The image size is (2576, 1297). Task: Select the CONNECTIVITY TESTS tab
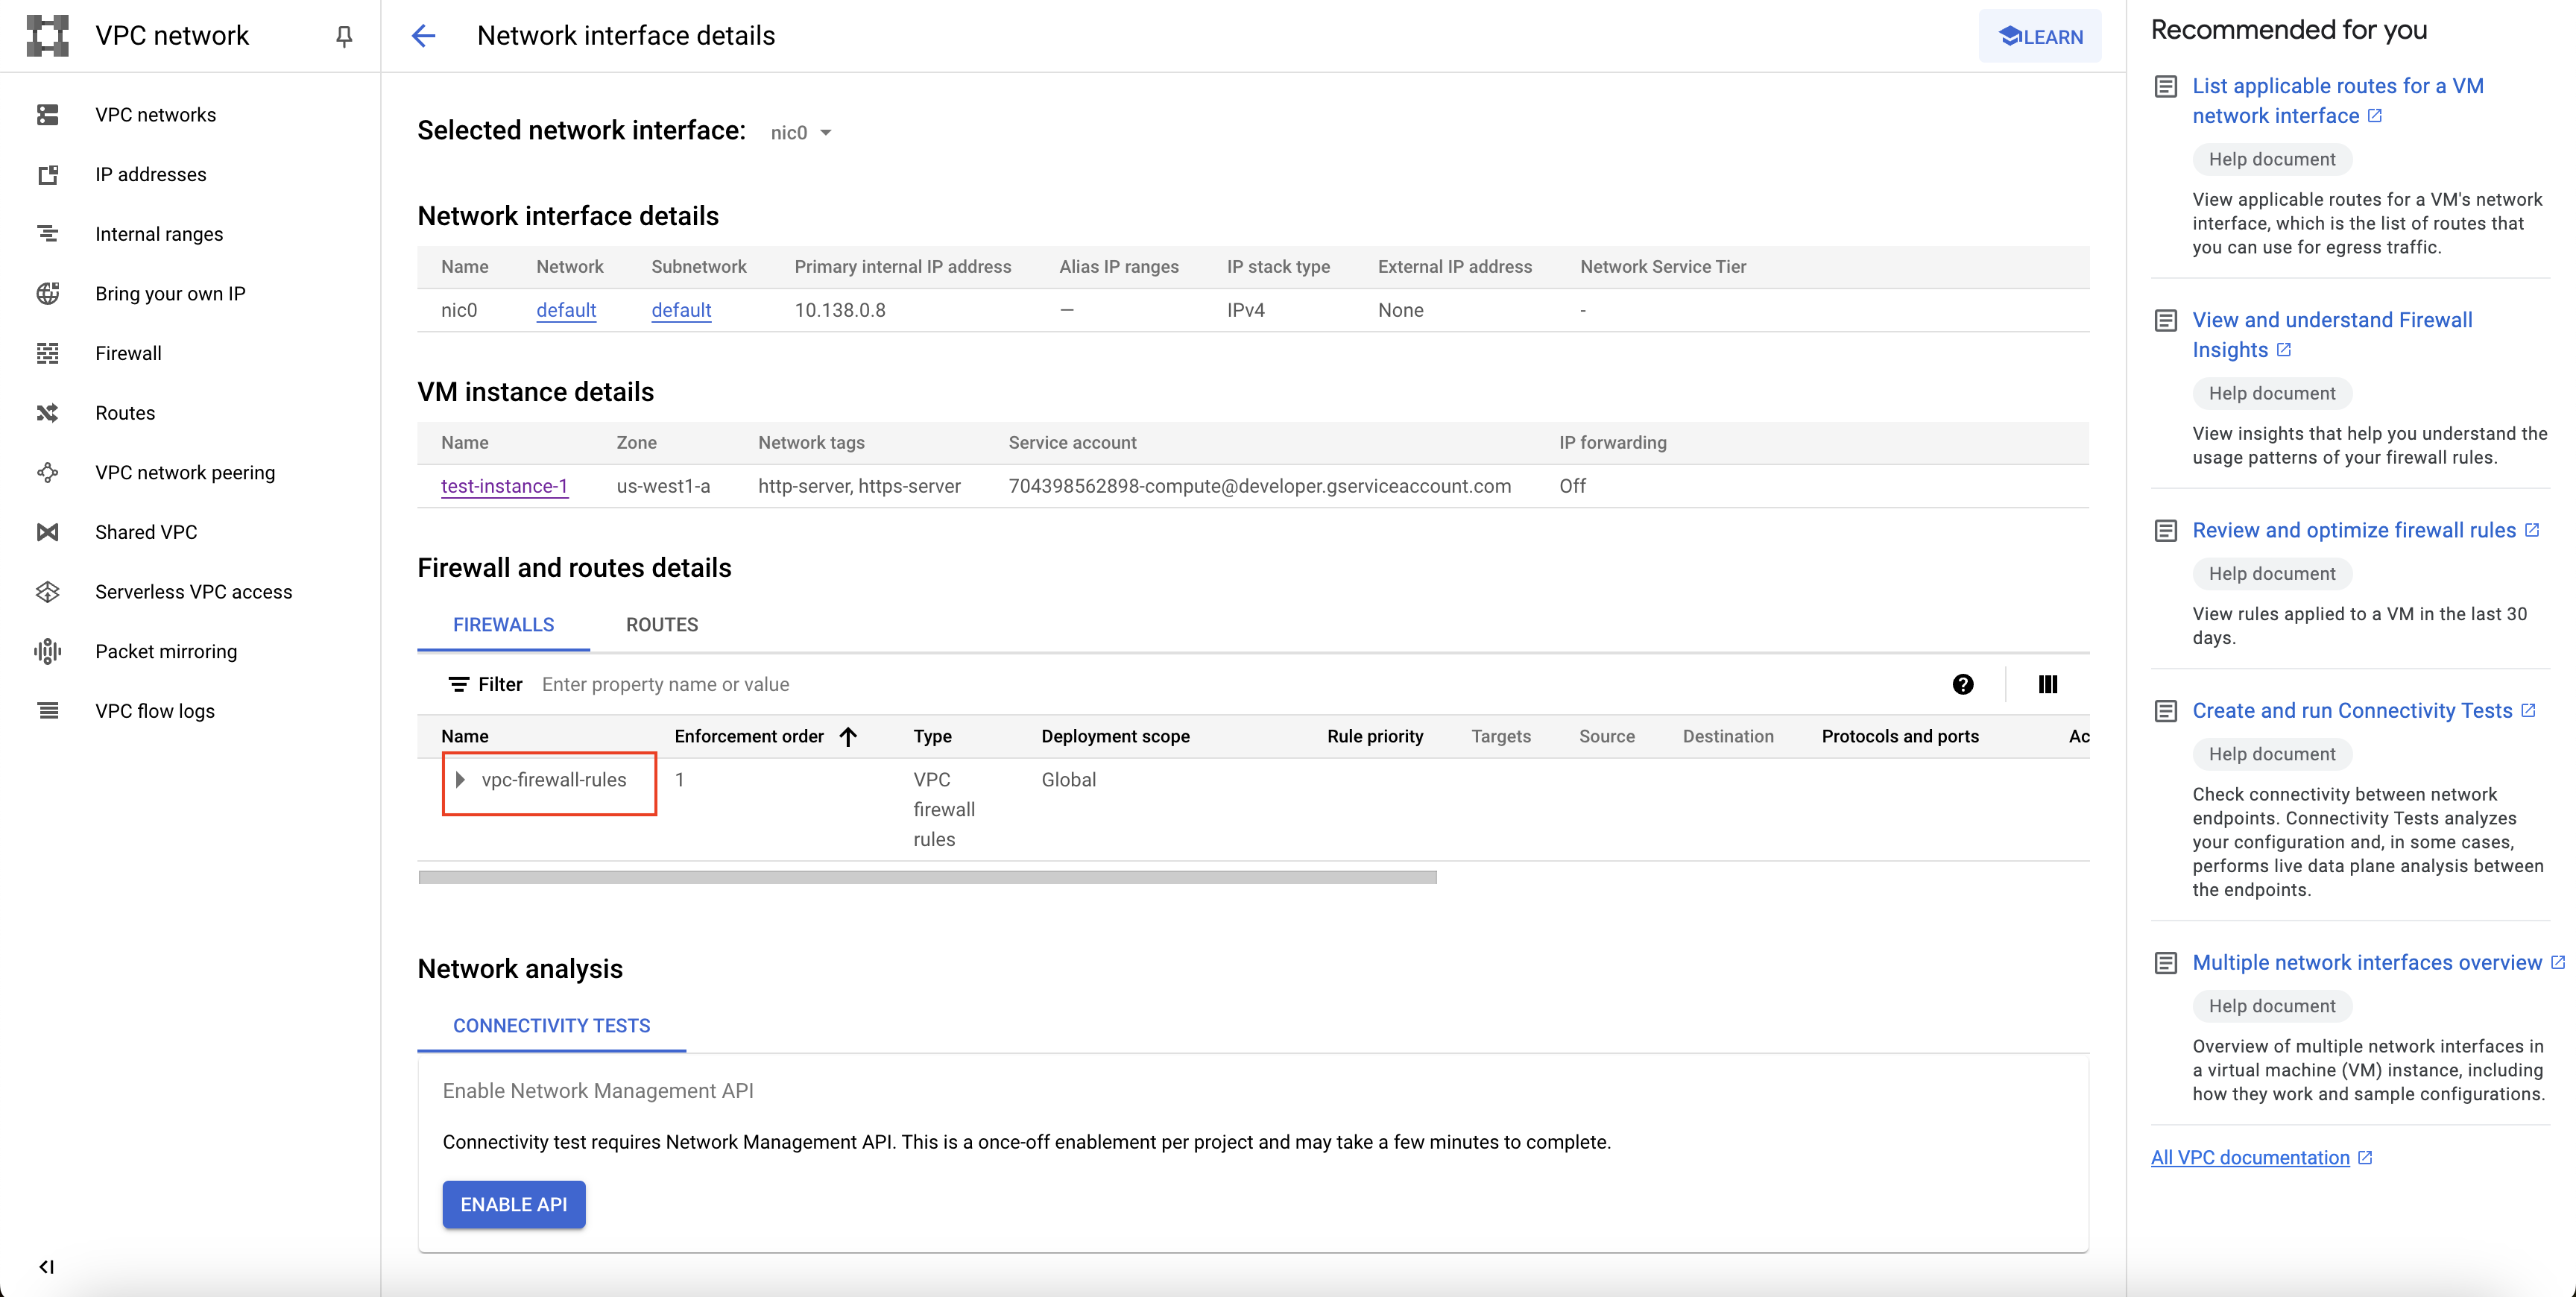(551, 1026)
